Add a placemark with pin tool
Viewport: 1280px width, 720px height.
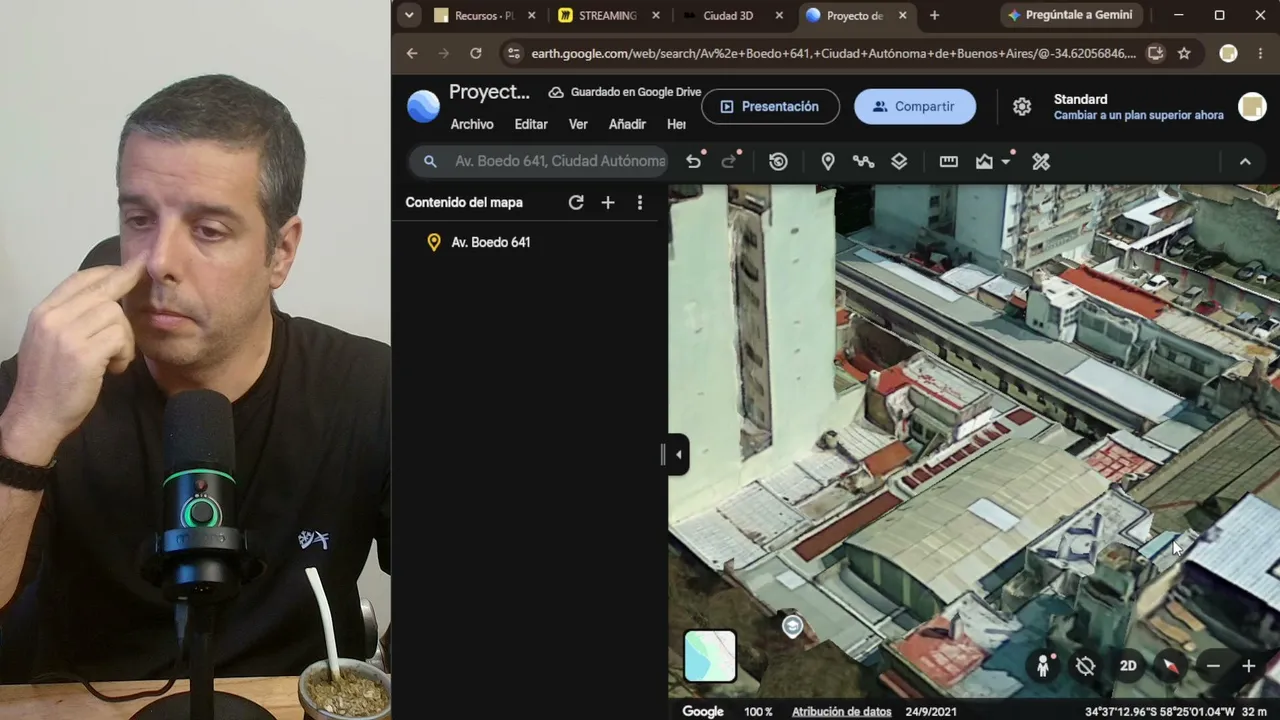tap(828, 161)
